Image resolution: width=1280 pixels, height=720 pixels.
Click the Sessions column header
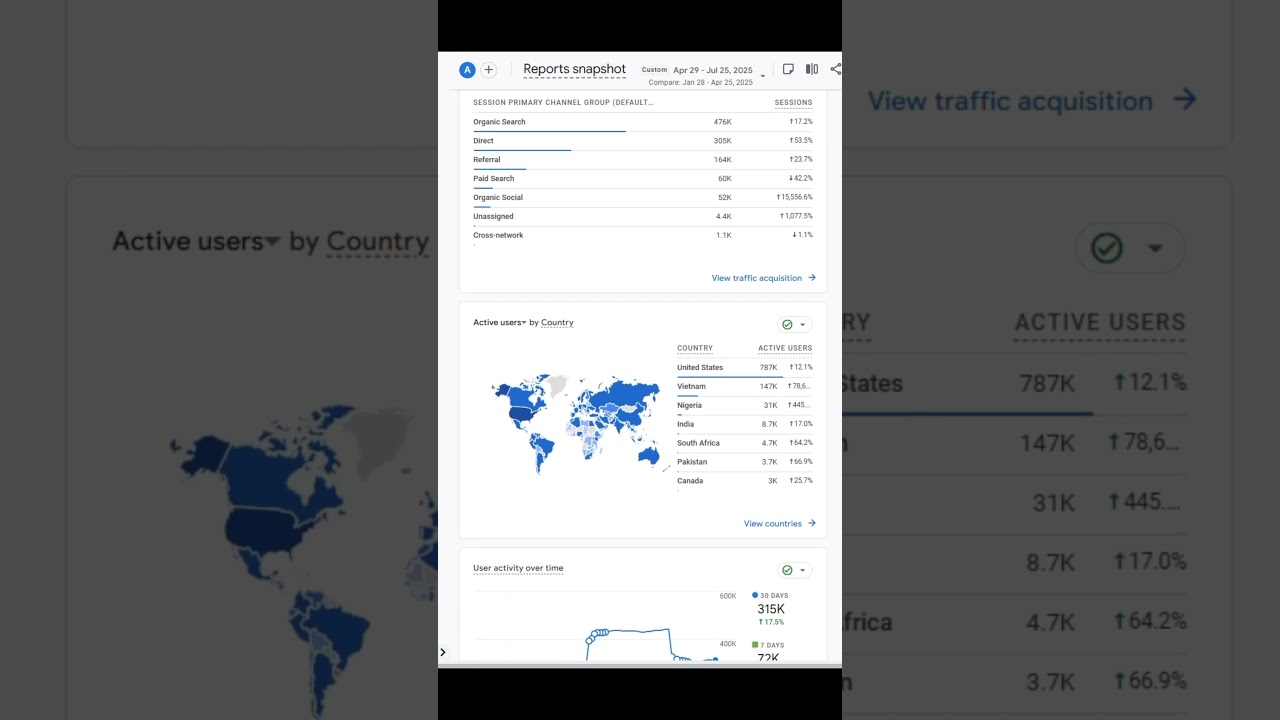[x=793, y=103]
